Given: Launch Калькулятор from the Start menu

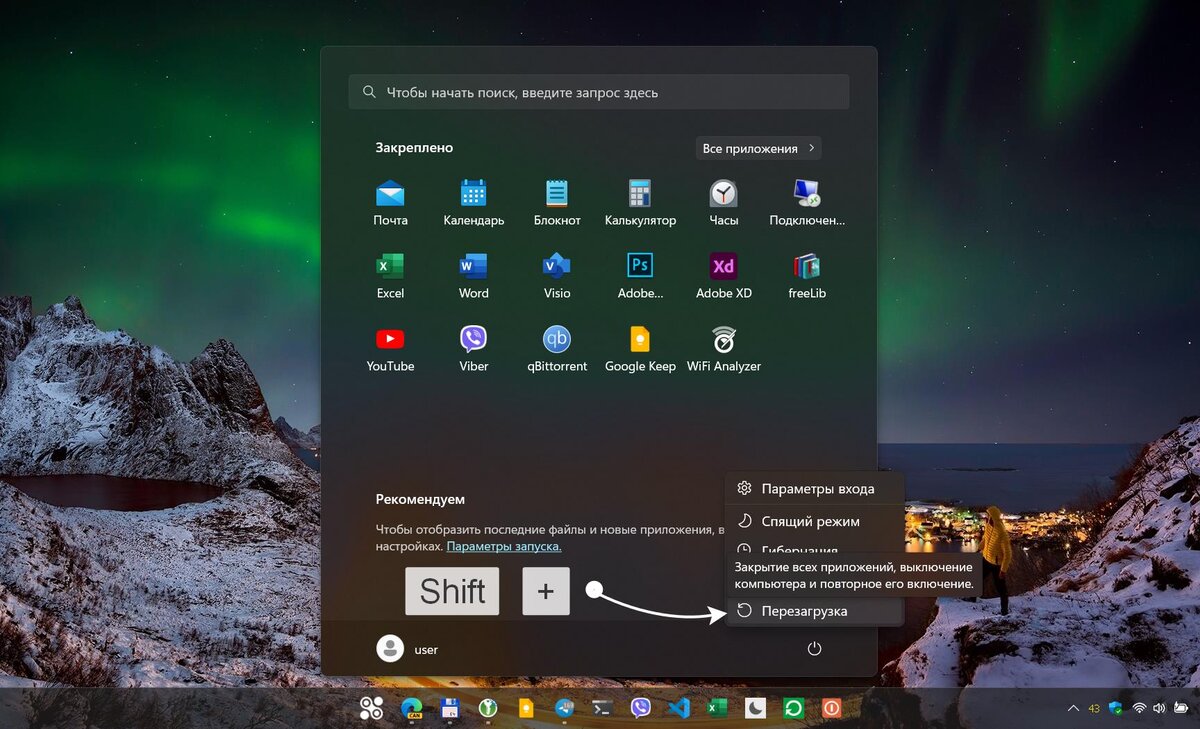Looking at the screenshot, I should pos(640,203).
